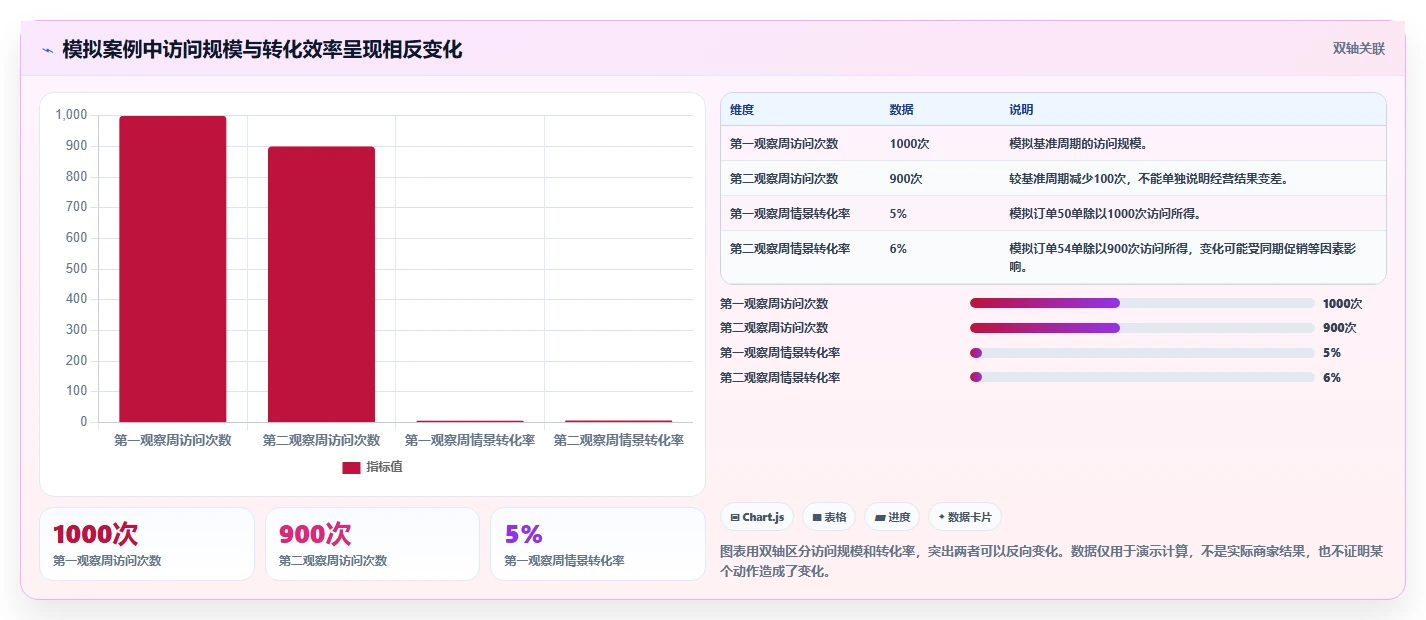Click the 6% value beside the progress bar

(x=1331, y=378)
